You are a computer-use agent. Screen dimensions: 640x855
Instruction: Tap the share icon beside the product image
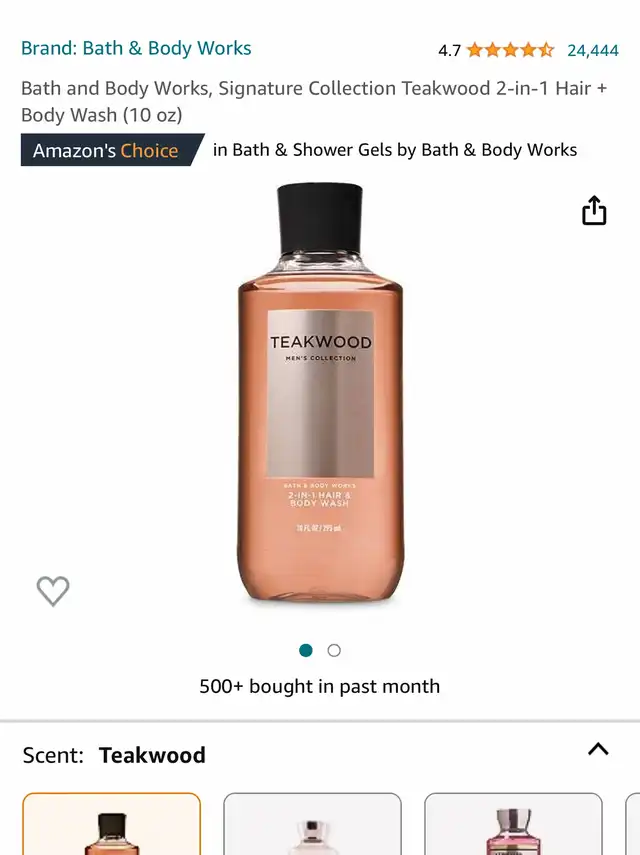[594, 210]
